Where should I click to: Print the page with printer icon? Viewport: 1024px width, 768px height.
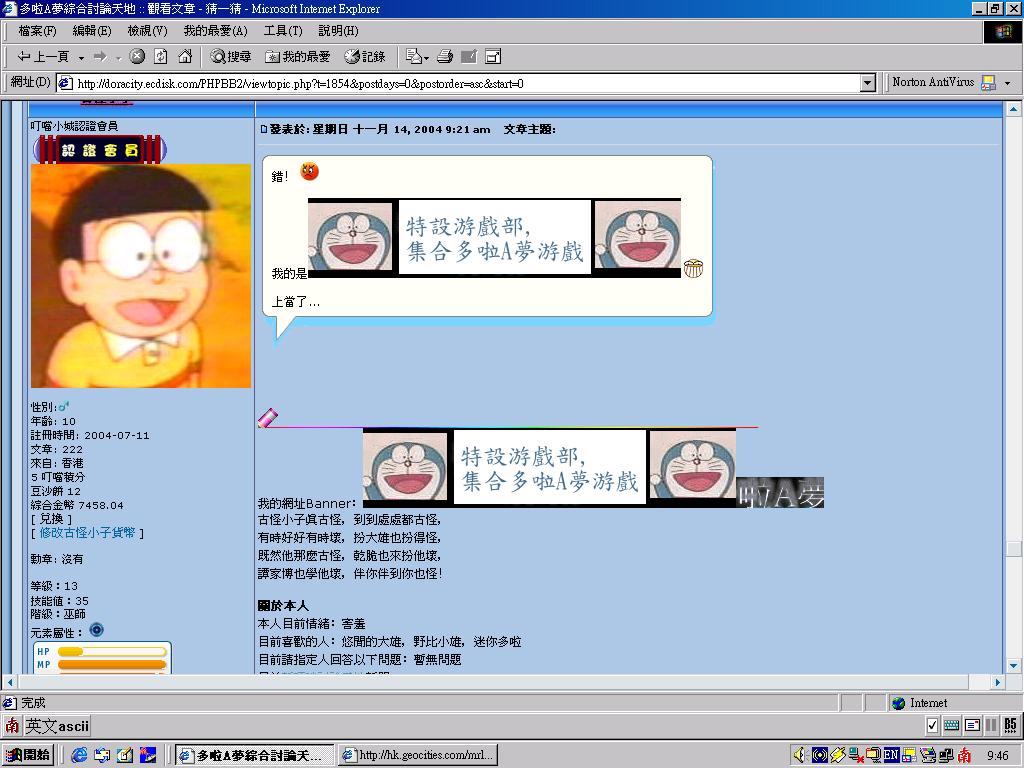click(x=445, y=57)
